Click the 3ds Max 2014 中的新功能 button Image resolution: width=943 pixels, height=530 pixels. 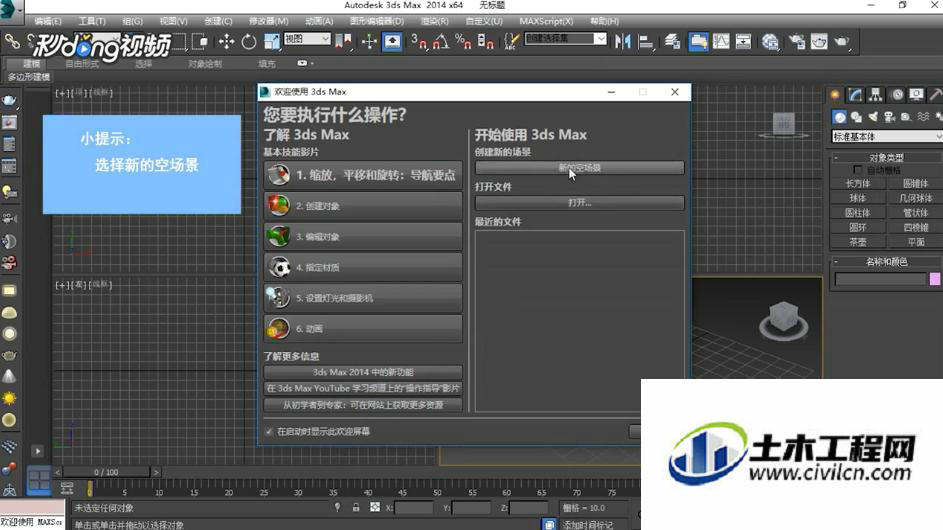[363, 372]
